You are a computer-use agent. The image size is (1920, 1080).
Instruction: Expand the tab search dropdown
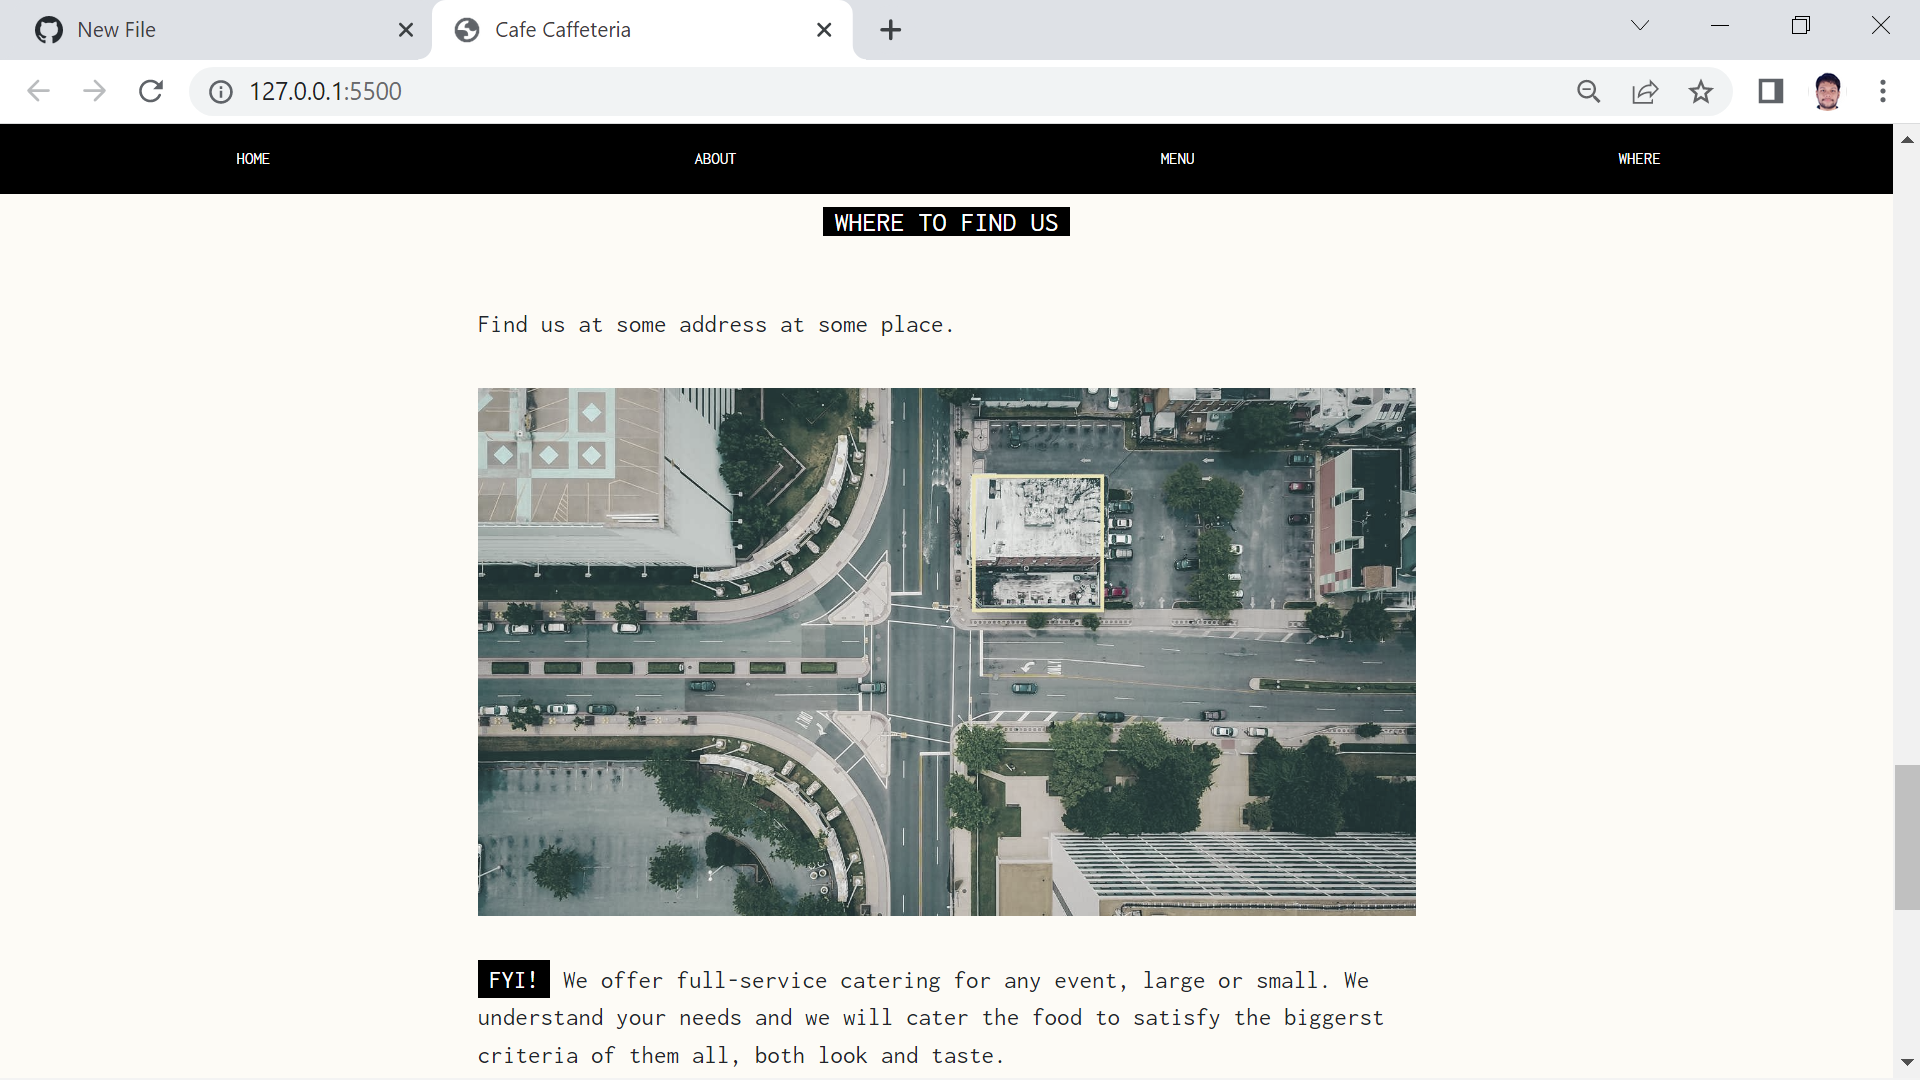tap(1639, 26)
